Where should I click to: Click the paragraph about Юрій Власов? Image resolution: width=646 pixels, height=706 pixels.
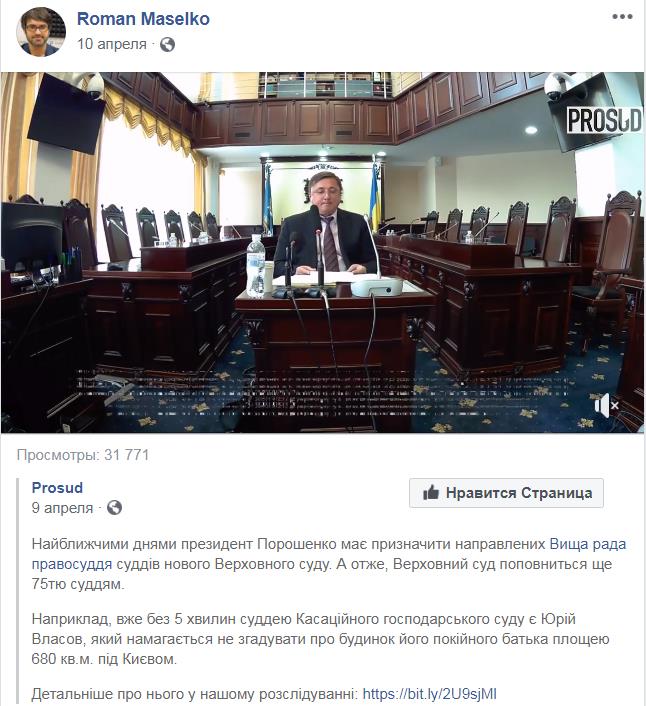[x=321, y=639]
